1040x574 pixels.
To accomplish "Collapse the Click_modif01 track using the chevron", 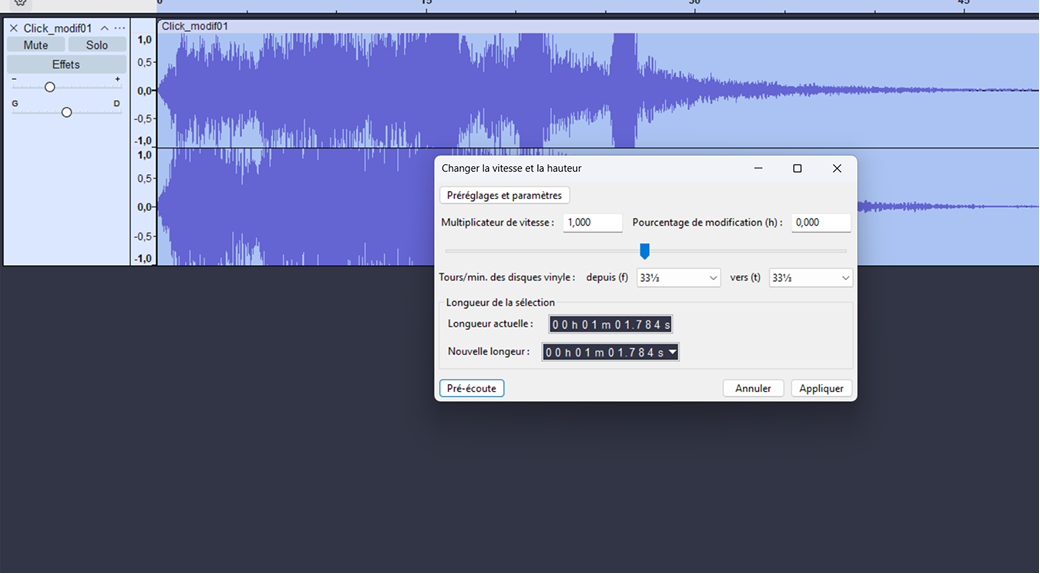I will pyautogui.click(x=105, y=28).
